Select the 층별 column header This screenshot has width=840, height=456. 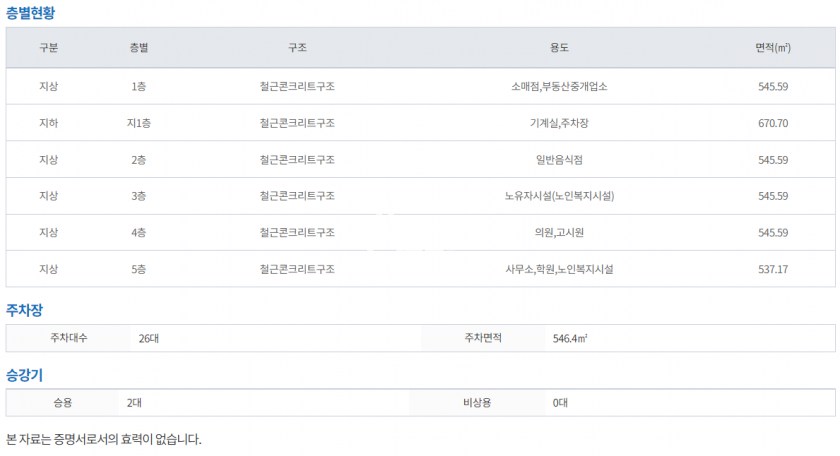[x=139, y=48]
